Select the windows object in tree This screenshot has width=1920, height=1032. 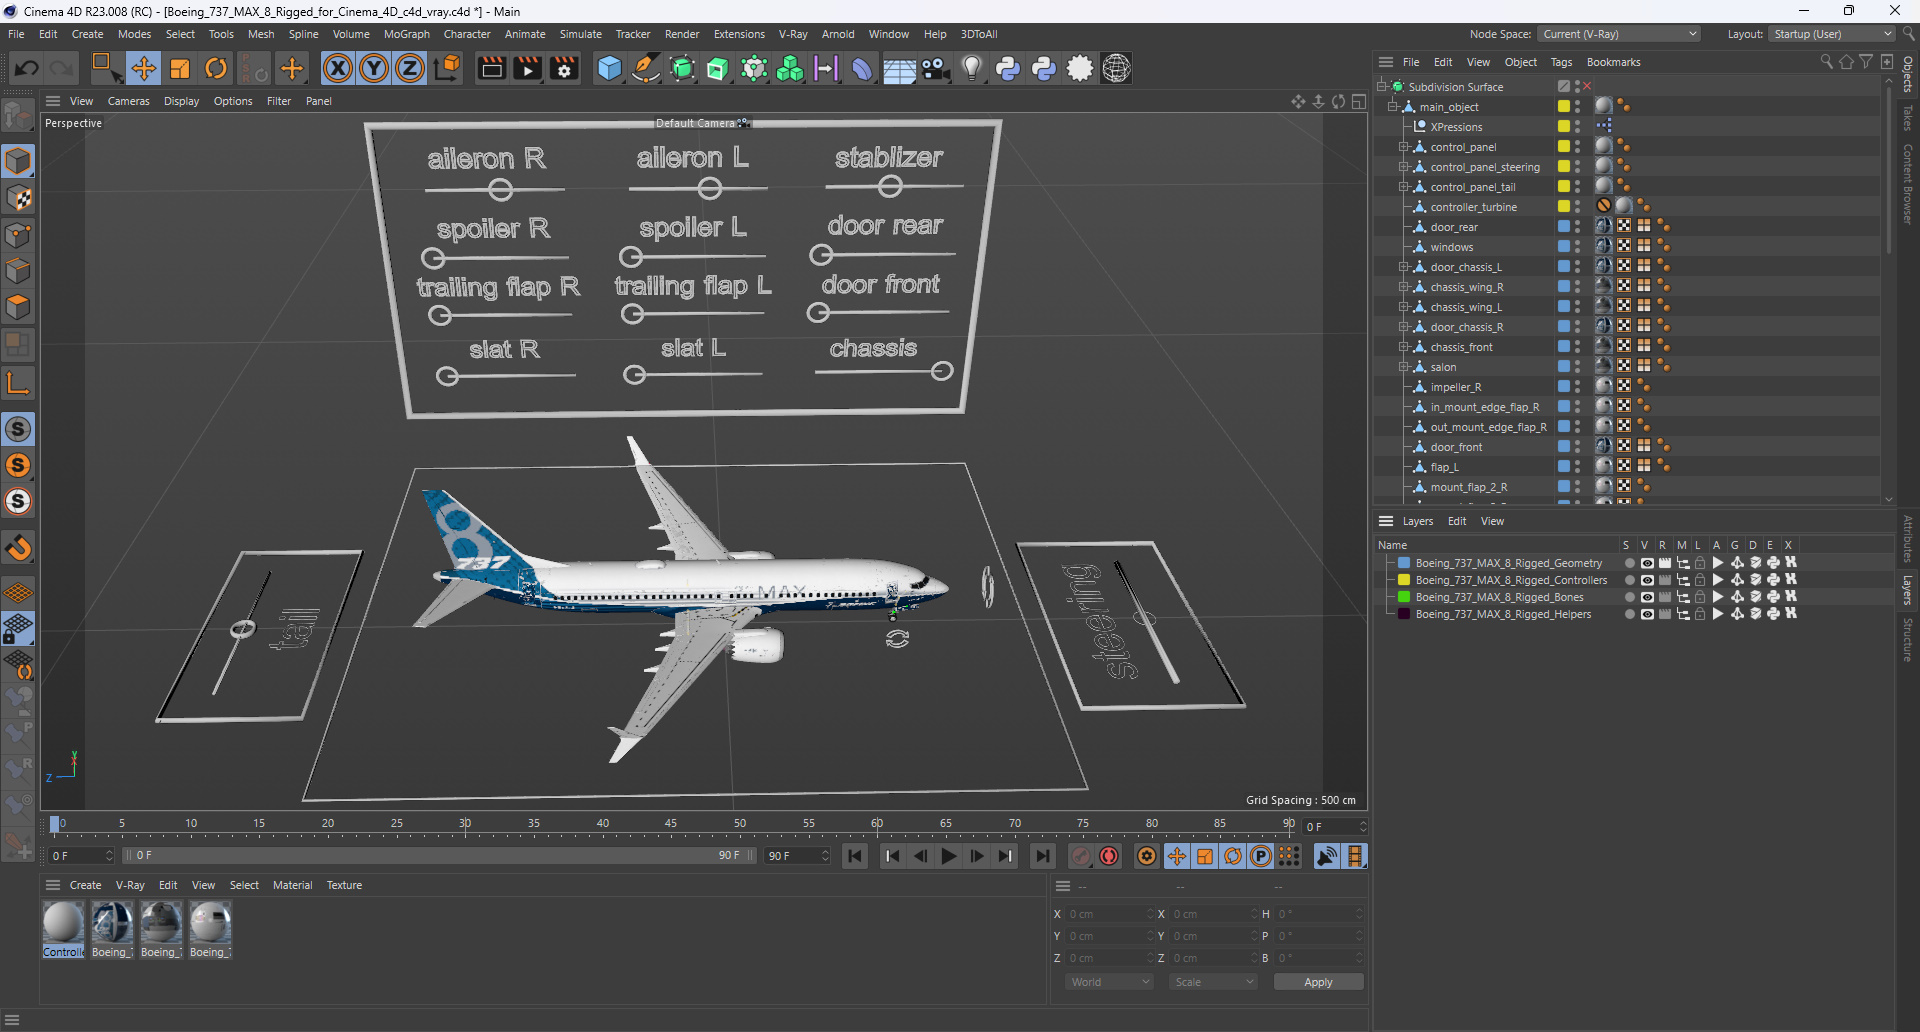click(x=1451, y=247)
